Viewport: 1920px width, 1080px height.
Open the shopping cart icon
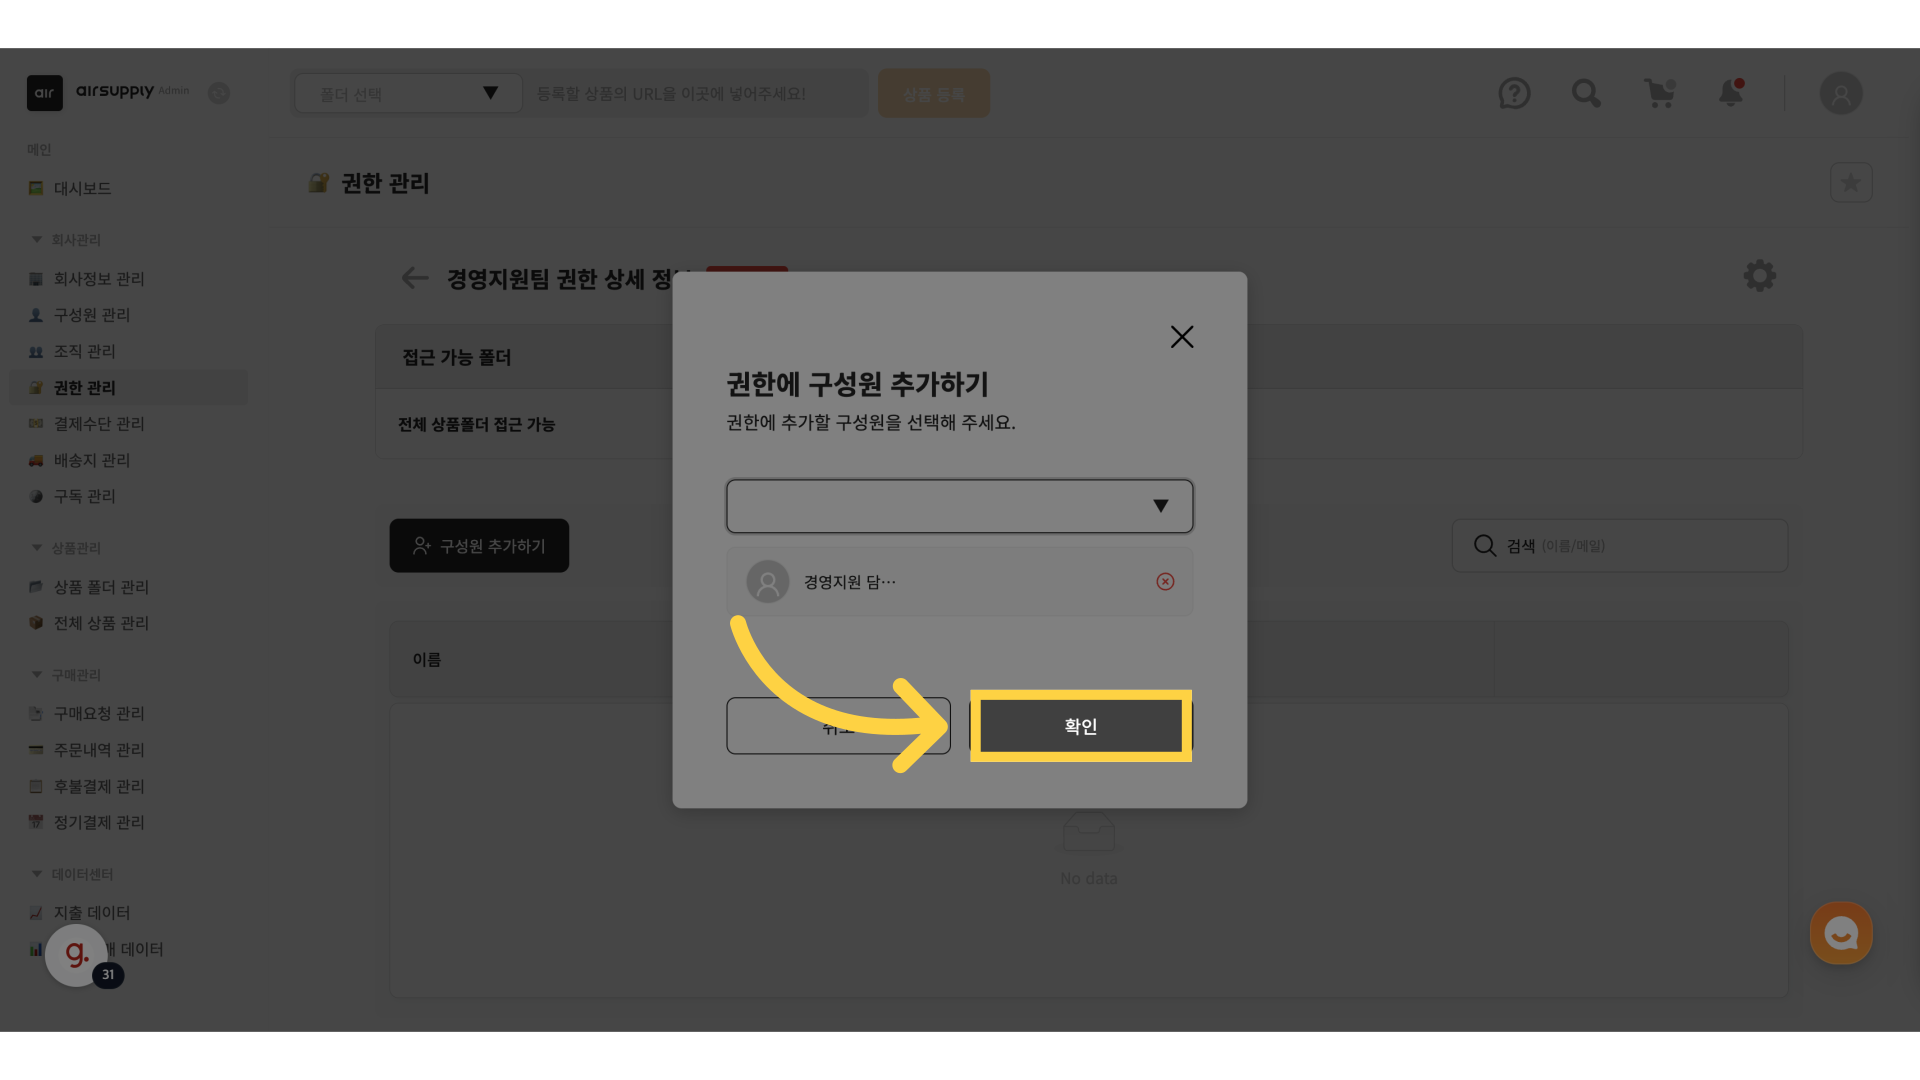tap(1659, 94)
